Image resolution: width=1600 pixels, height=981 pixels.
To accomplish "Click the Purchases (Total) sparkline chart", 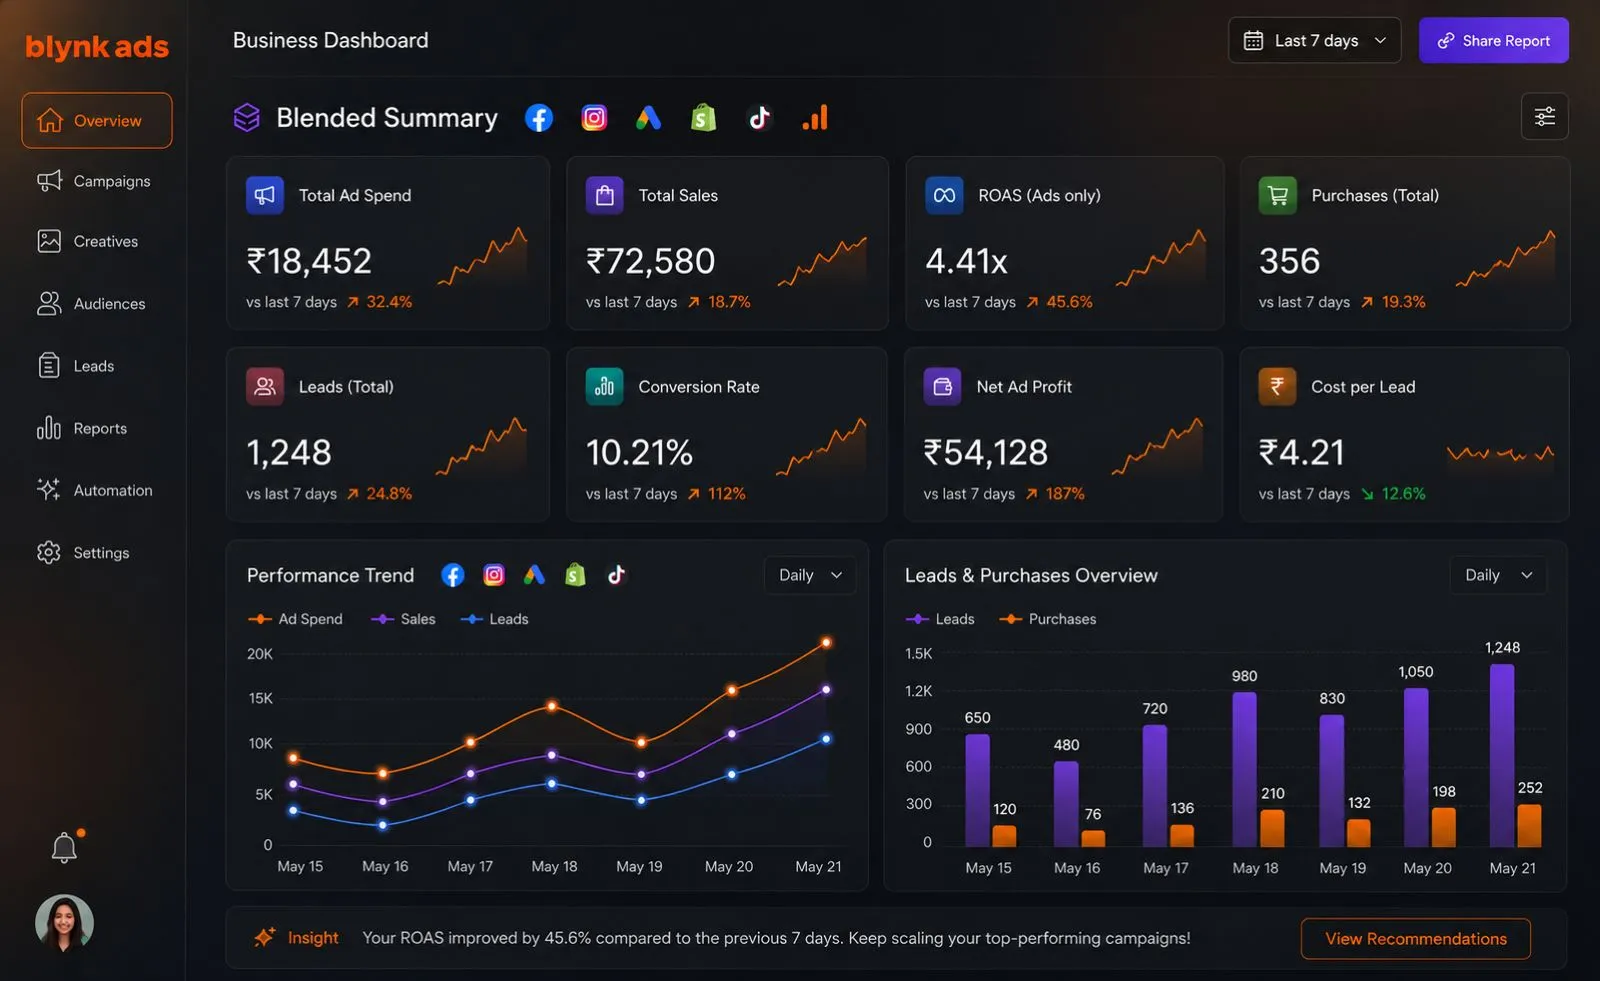I will point(1505,258).
